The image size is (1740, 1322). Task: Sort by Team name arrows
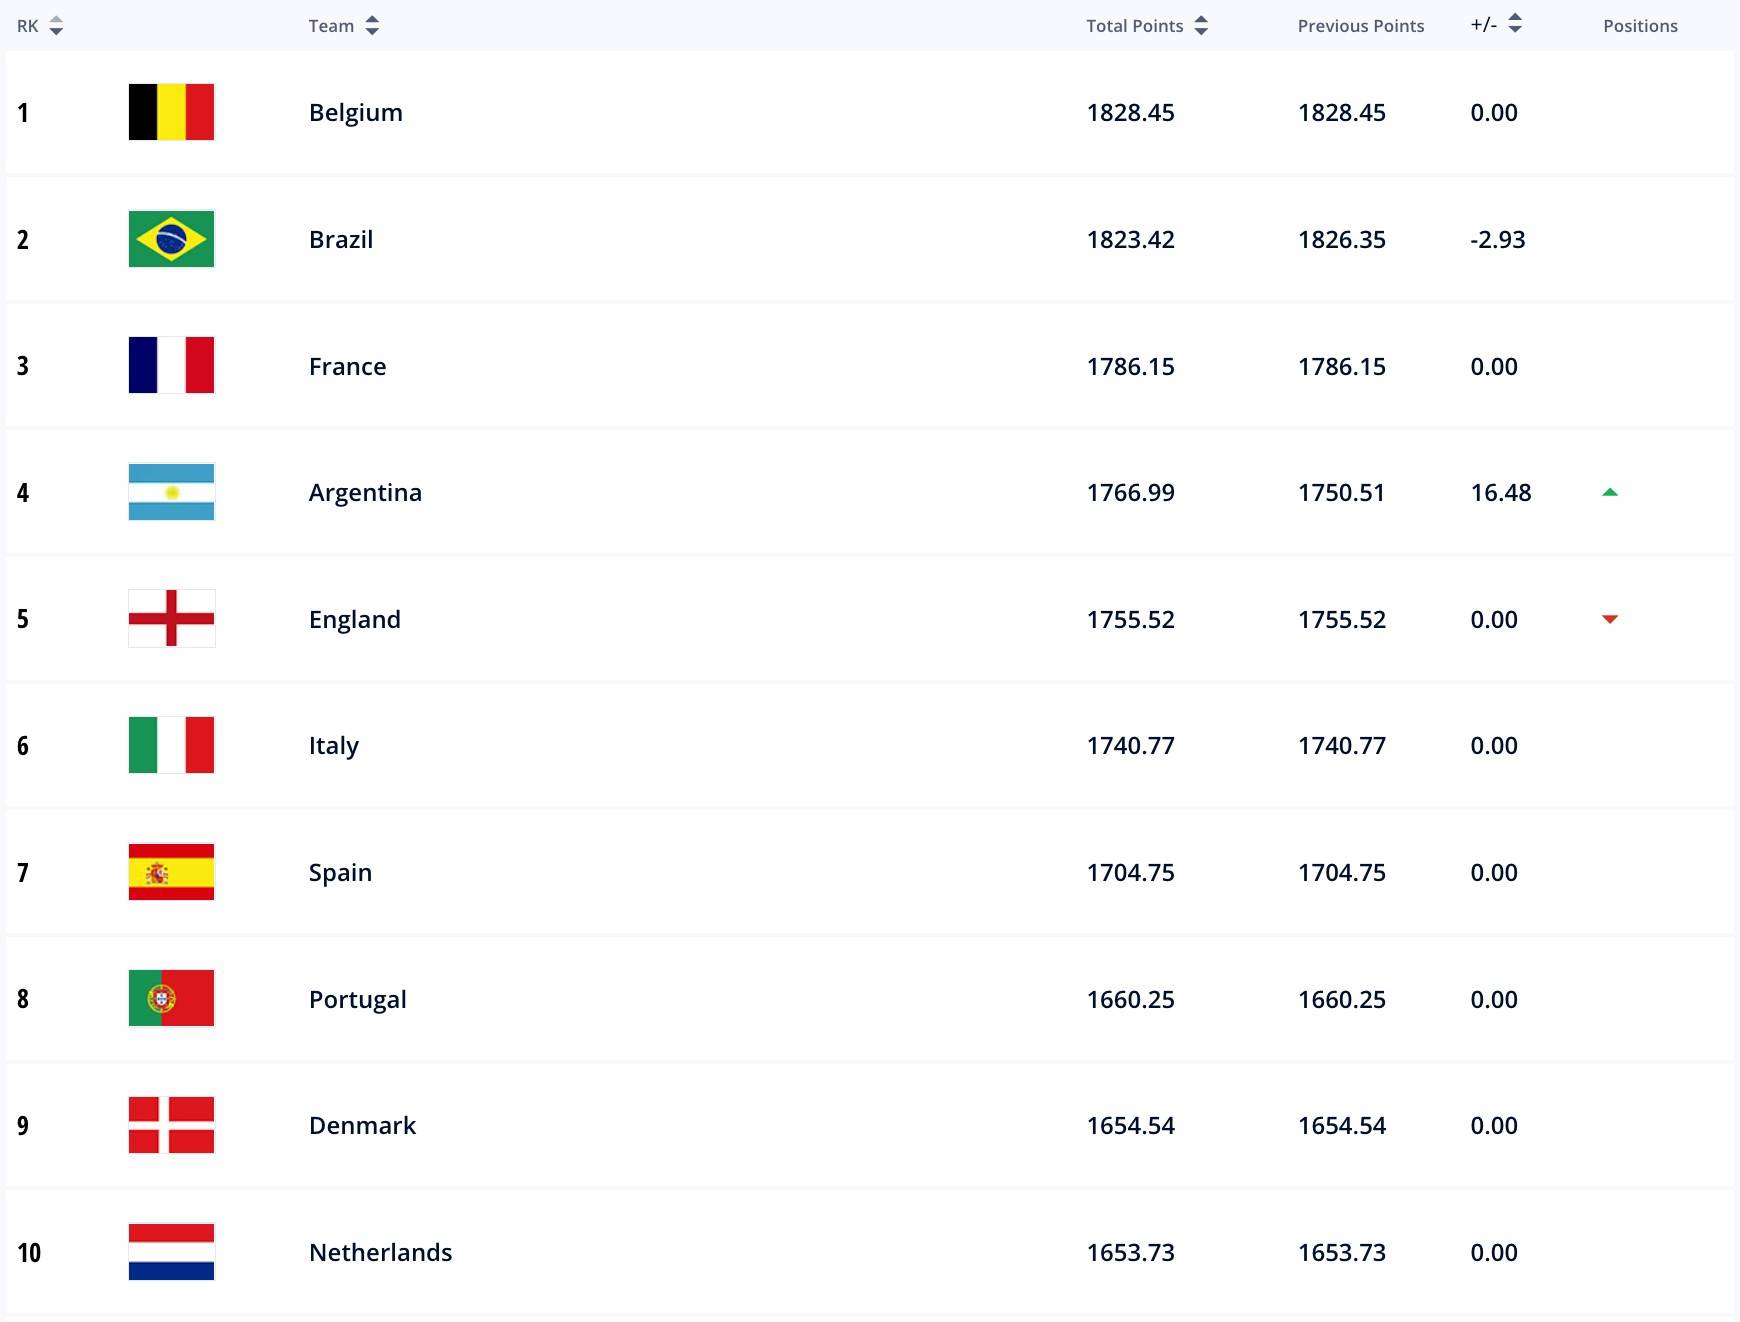pyautogui.click(x=372, y=26)
